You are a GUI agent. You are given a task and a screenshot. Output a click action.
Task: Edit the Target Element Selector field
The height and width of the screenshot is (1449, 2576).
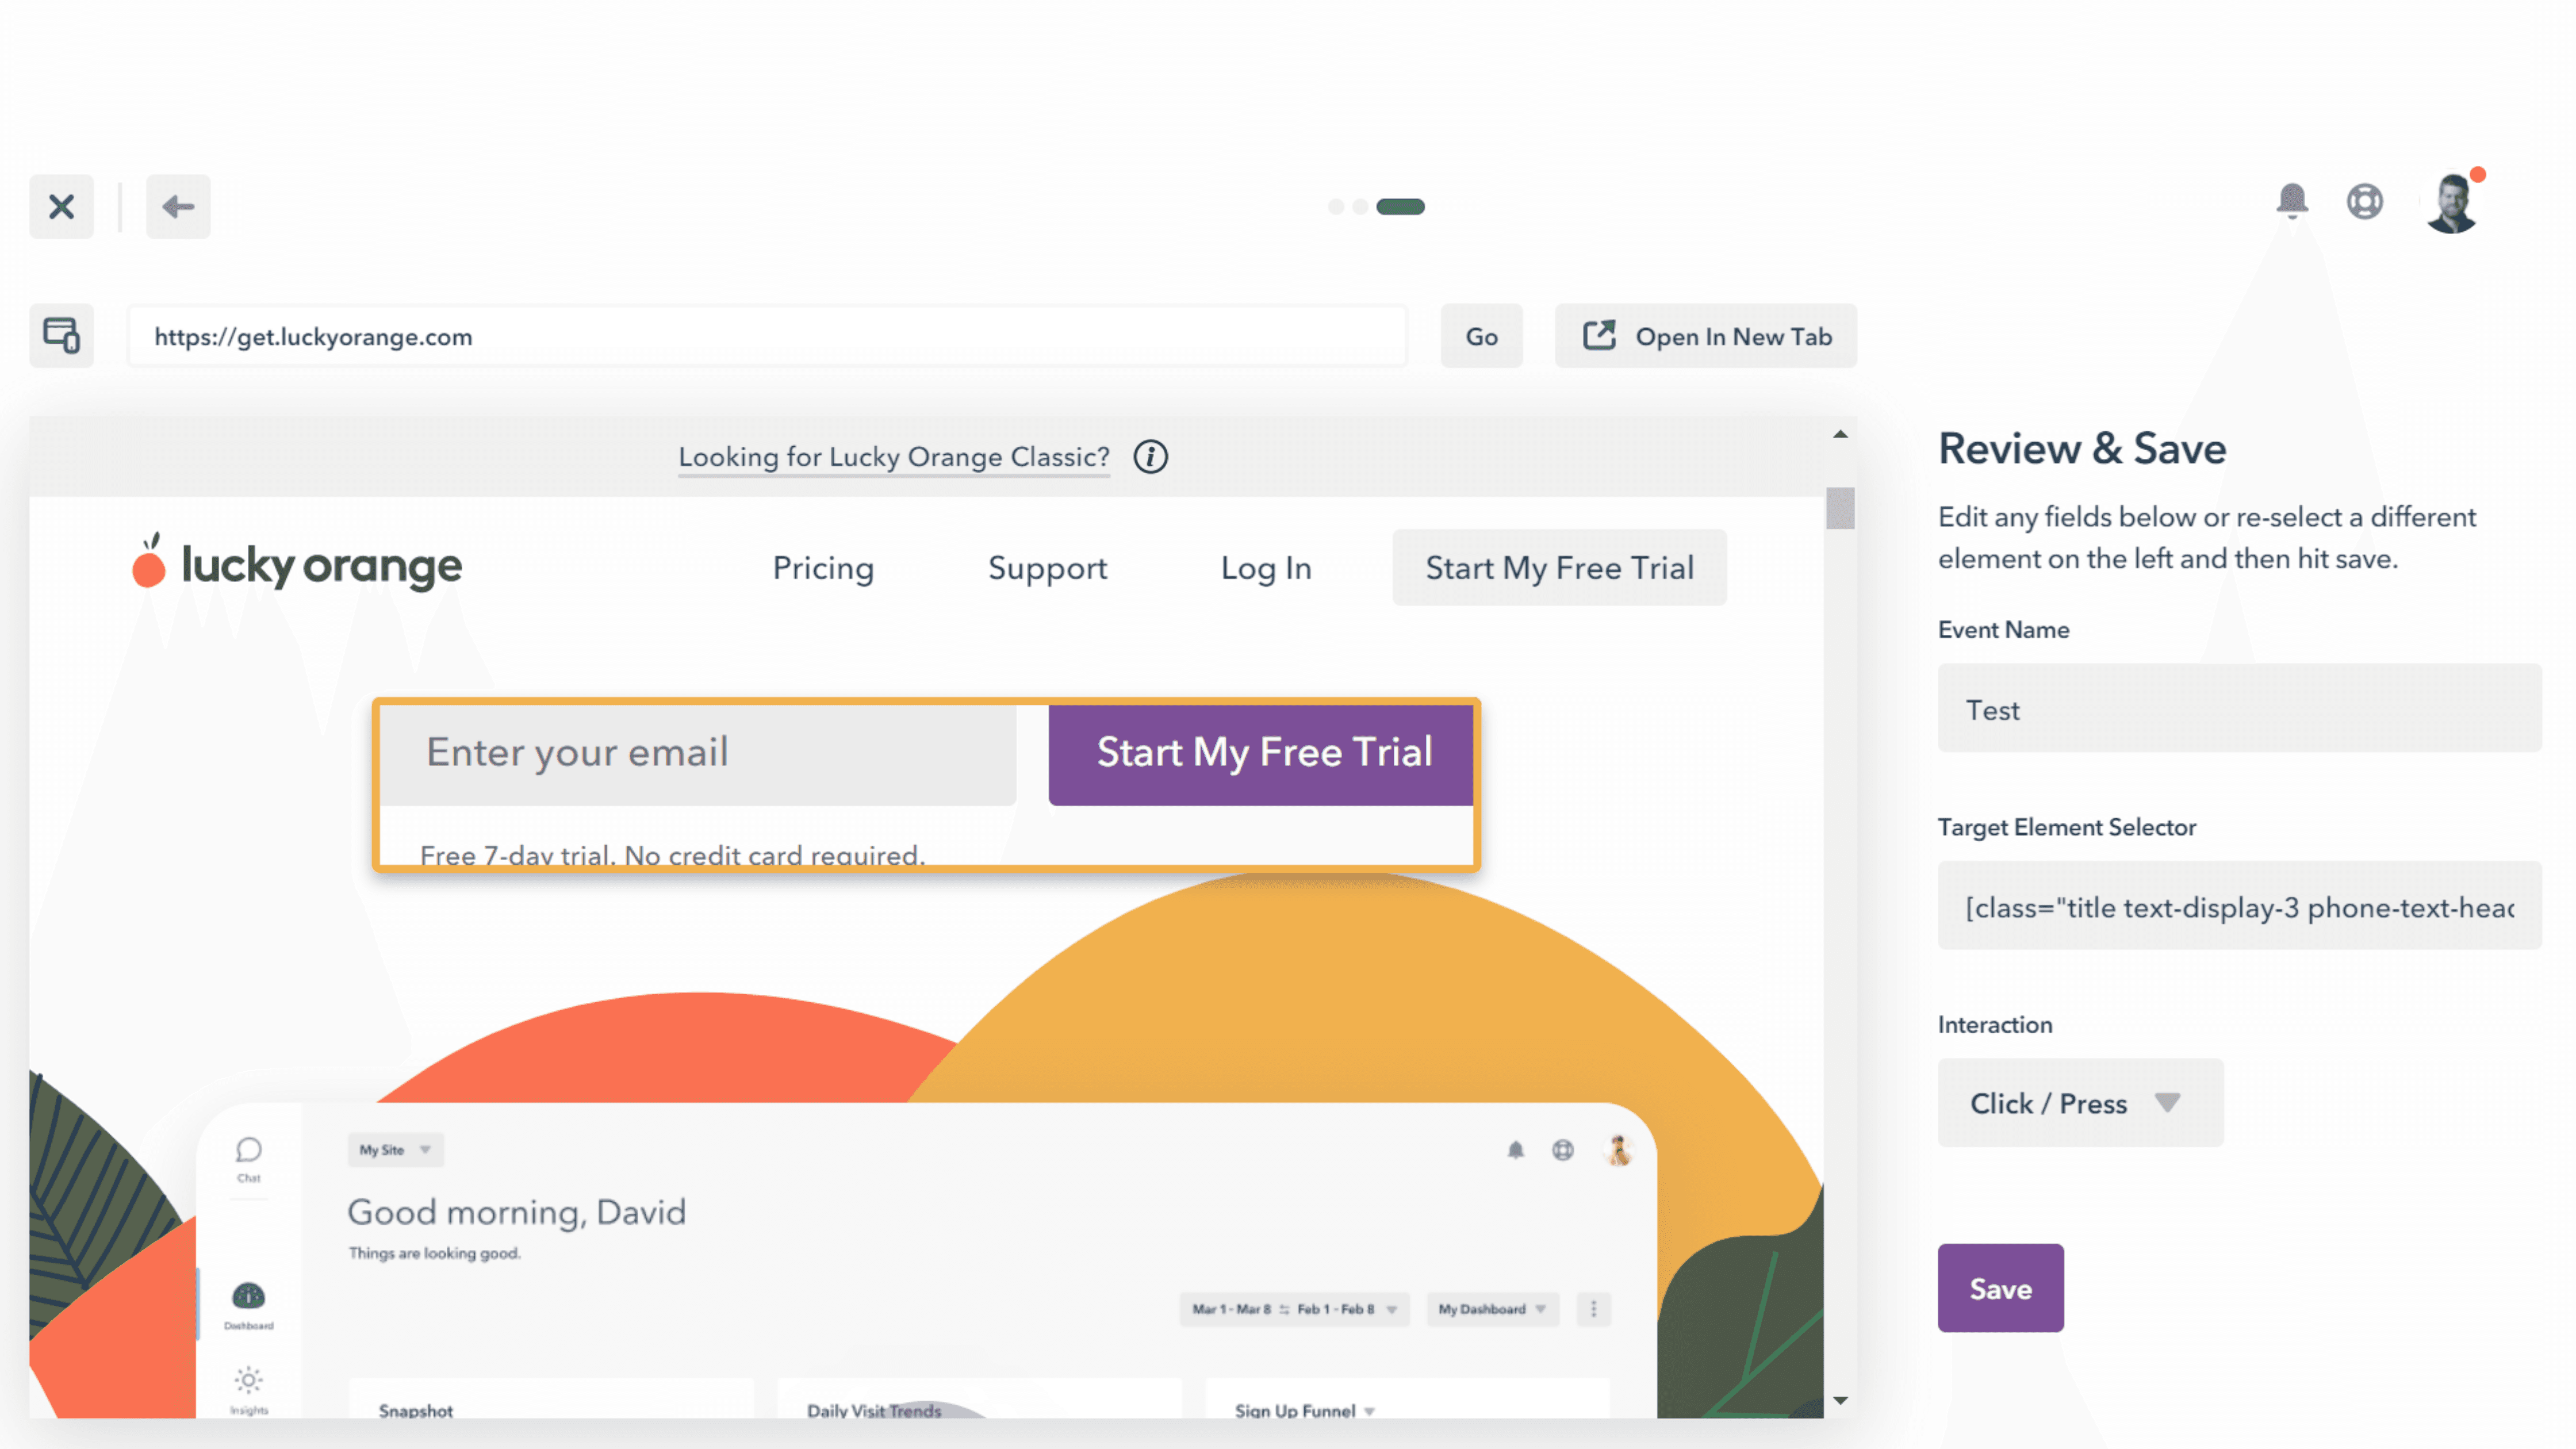[x=2239, y=906]
